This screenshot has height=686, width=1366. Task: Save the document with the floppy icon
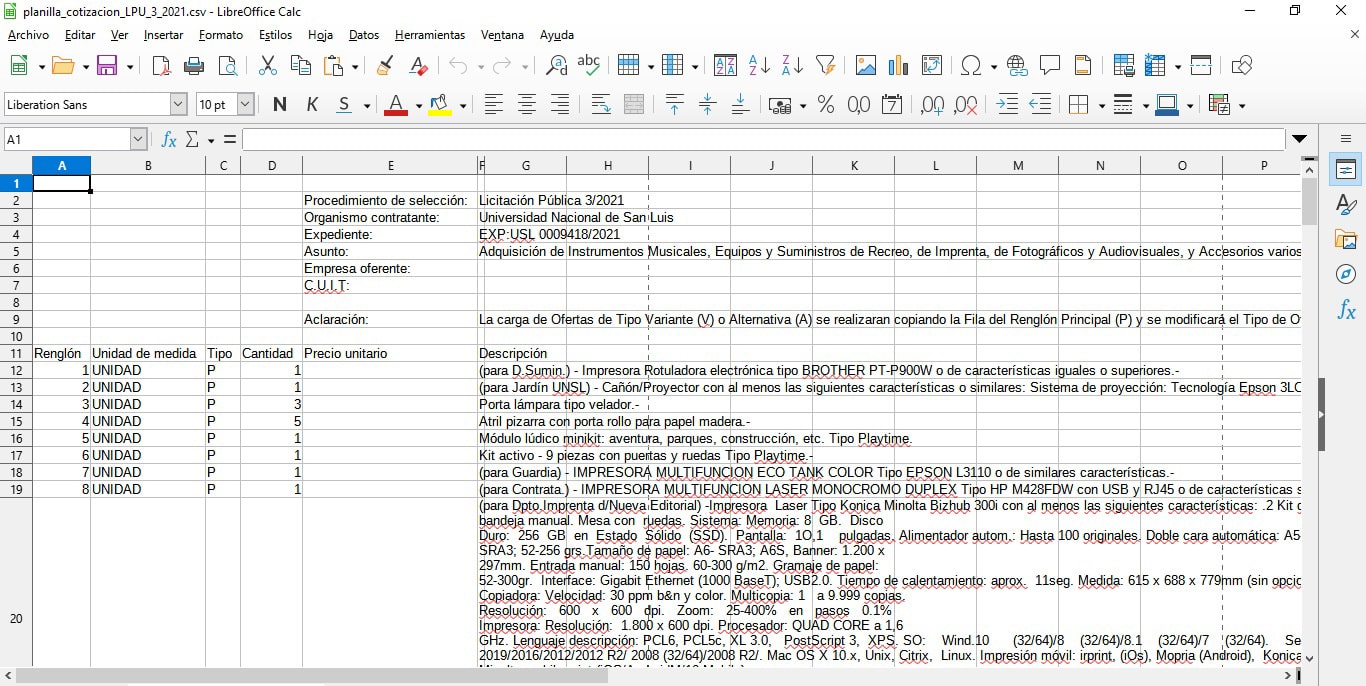[x=107, y=66]
